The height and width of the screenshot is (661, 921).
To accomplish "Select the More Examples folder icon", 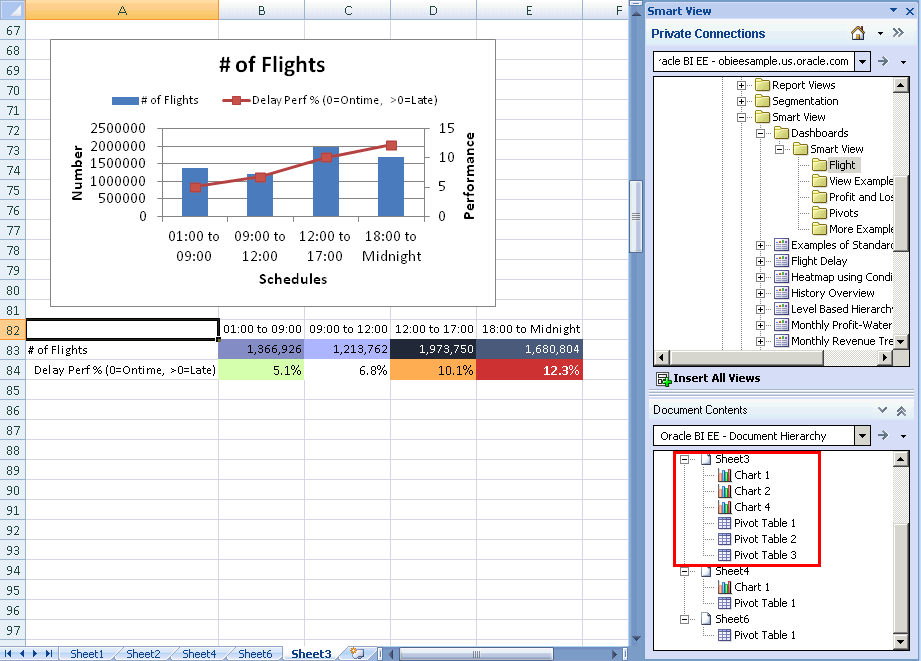I will pos(819,229).
